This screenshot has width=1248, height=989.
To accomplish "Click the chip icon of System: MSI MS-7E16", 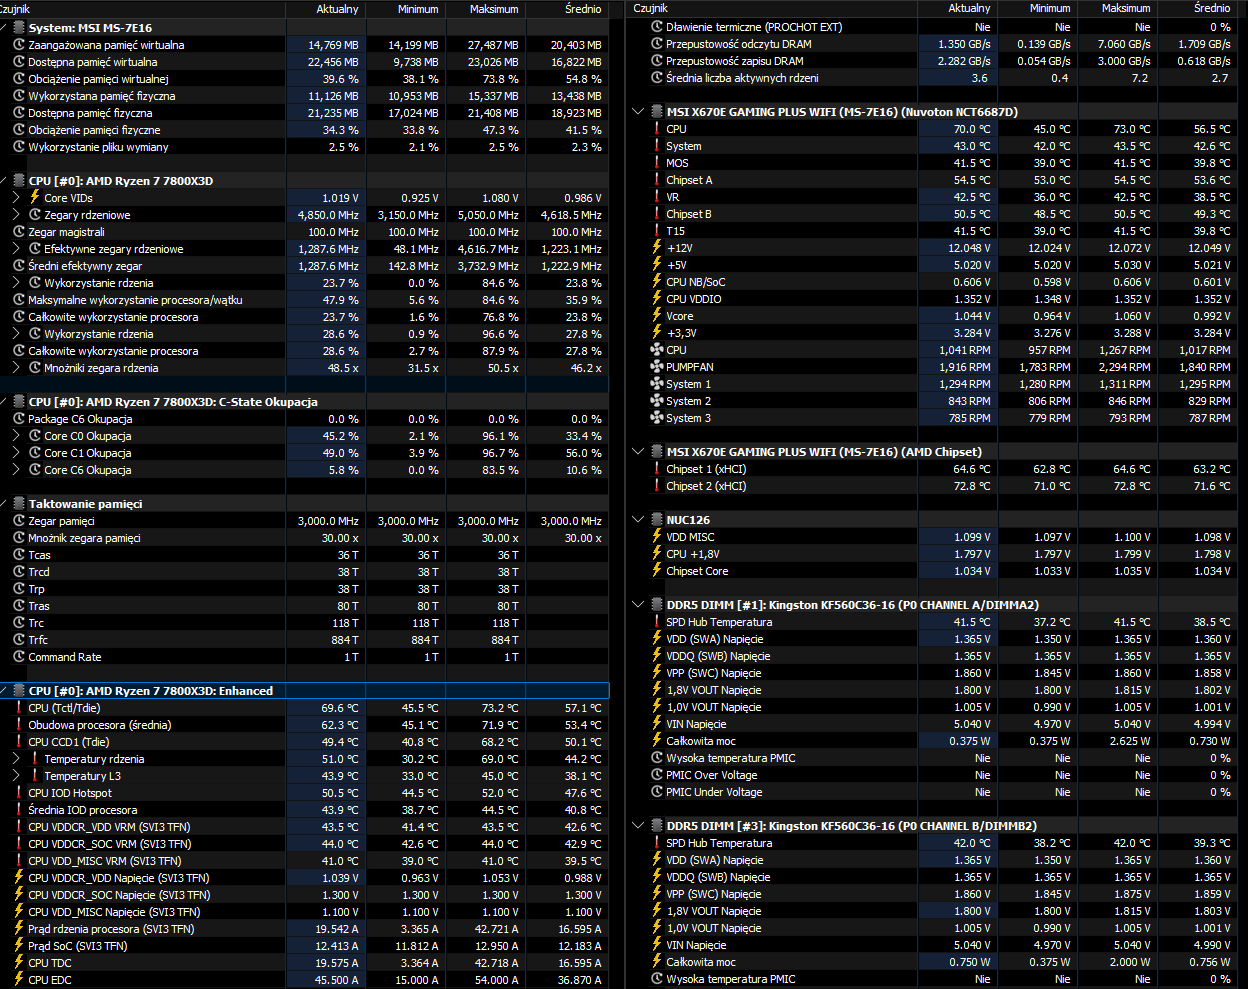I will pos(19,28).
